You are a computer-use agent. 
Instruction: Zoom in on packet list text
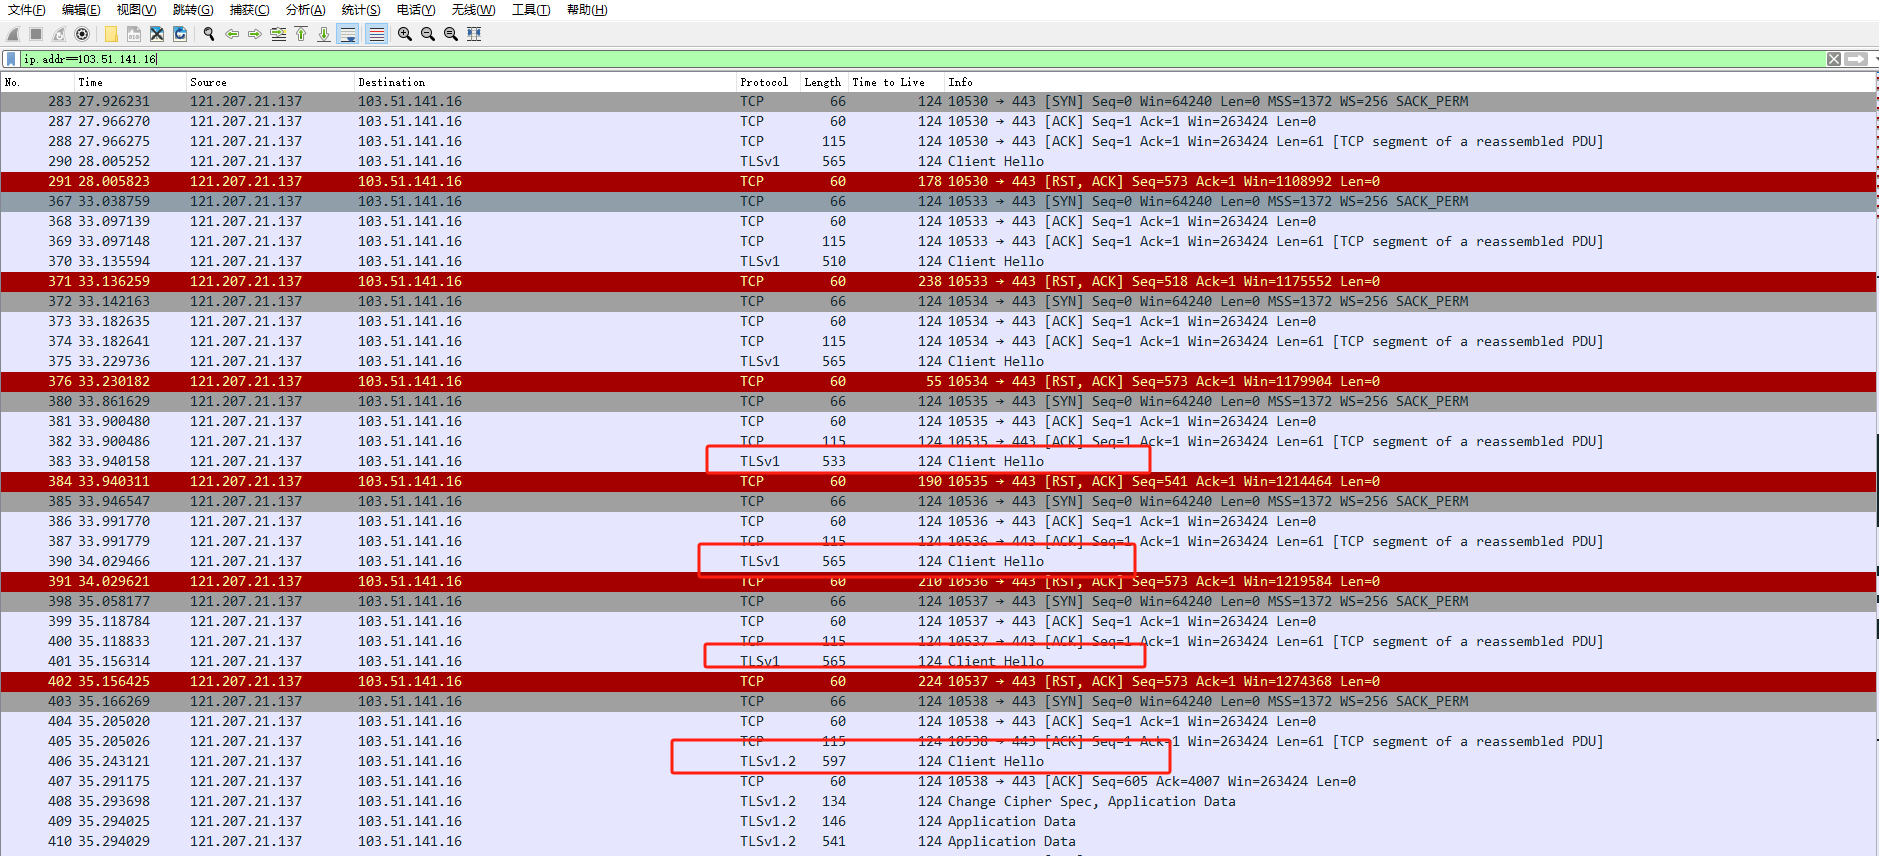tap(404, 34)
